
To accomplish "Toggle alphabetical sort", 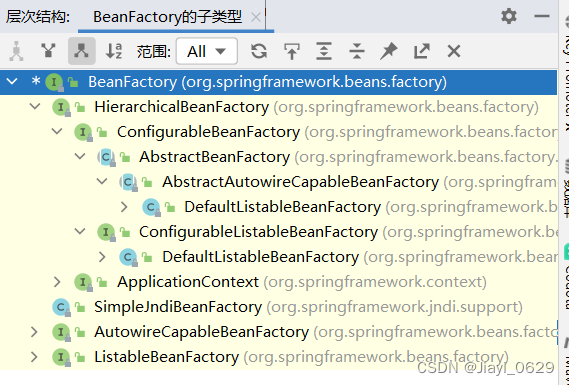I will (x=114, y=51).
